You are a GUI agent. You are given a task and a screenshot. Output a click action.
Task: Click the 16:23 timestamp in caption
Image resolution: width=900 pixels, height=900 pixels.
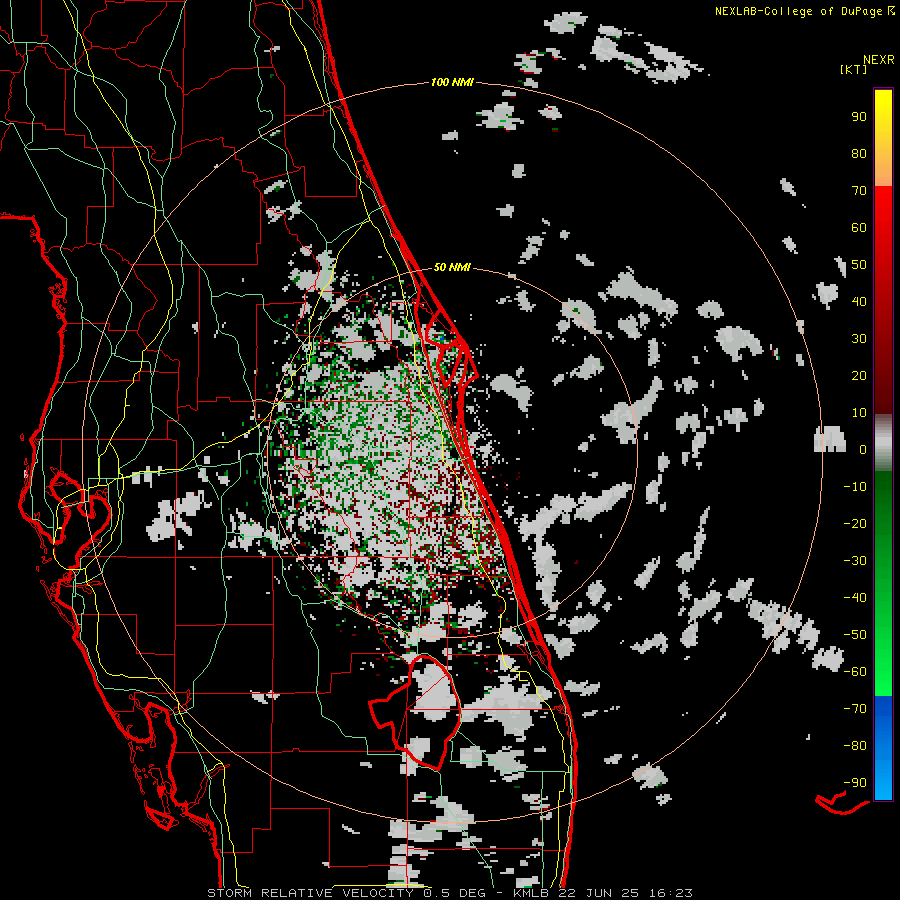tap(670, 893)
